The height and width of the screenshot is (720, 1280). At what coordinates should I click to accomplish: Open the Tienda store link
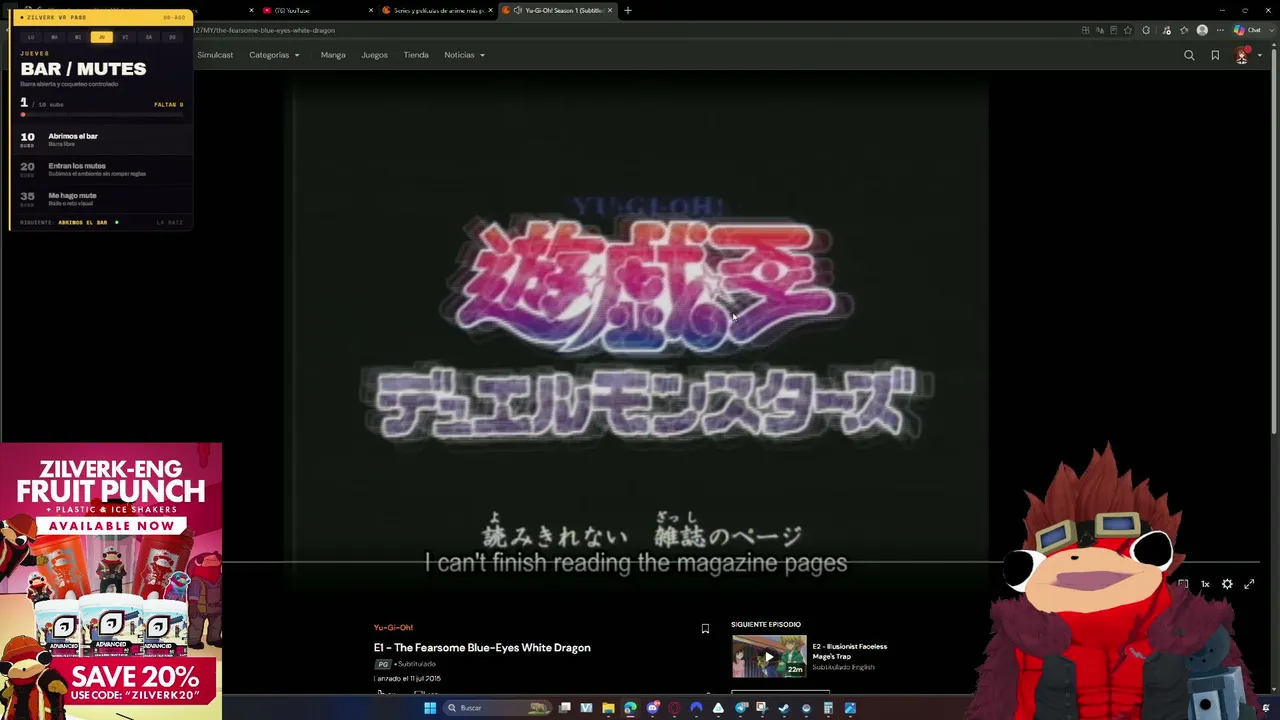pos(416,55)
